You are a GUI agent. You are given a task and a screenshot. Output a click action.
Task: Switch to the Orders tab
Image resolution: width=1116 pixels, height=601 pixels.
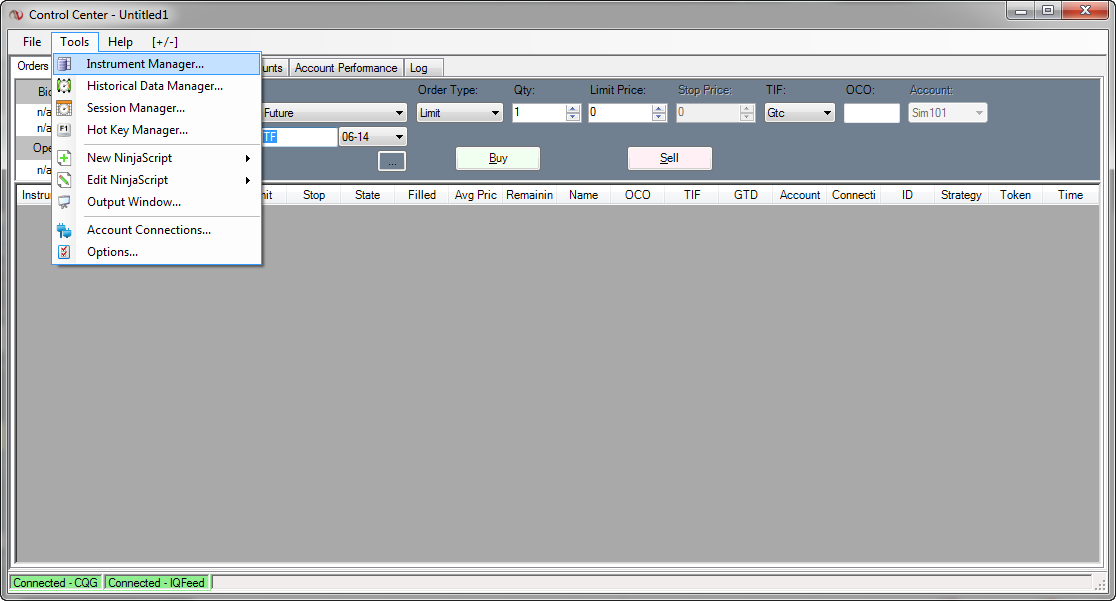click(x=33, y=66)
